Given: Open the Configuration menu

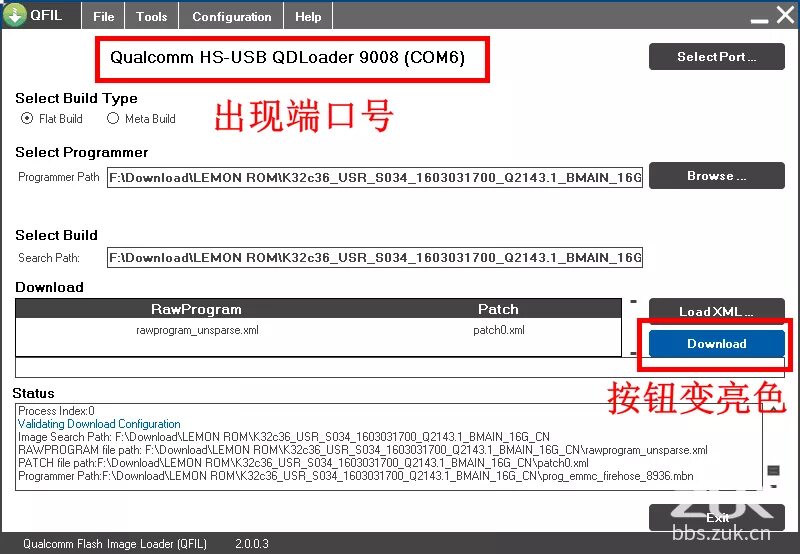Looking at the screenshot, I should tap(232, 16).
